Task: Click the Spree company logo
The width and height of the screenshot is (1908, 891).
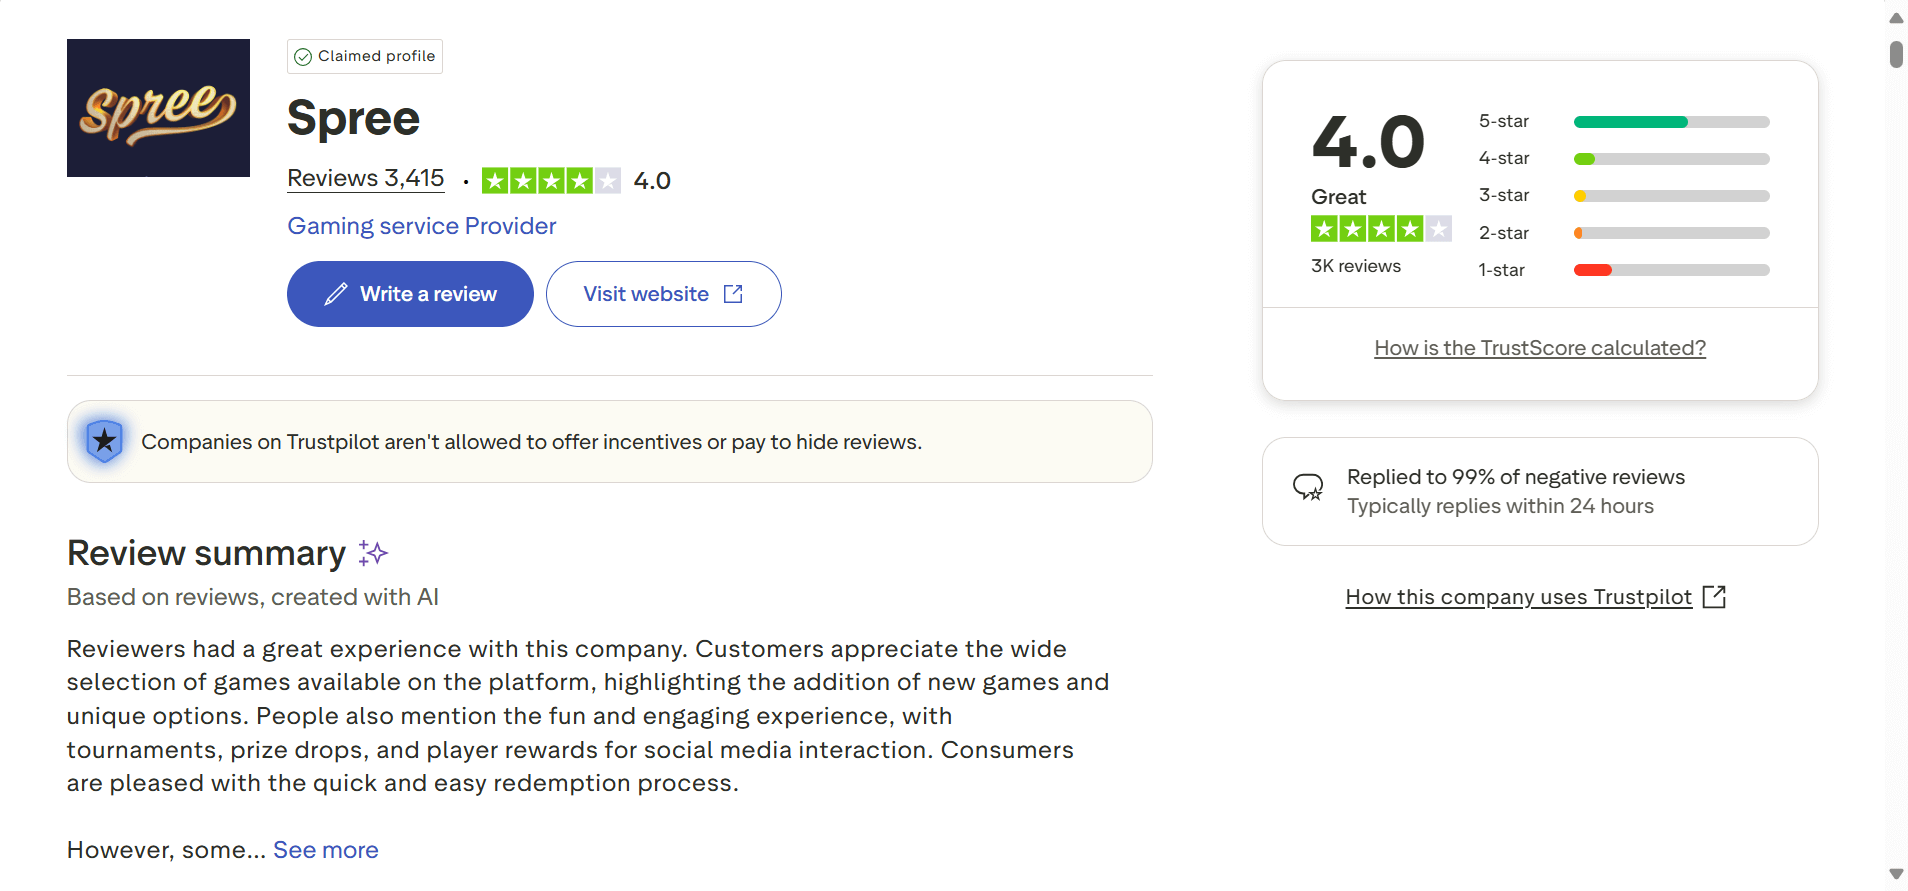Action: (158, 108)
